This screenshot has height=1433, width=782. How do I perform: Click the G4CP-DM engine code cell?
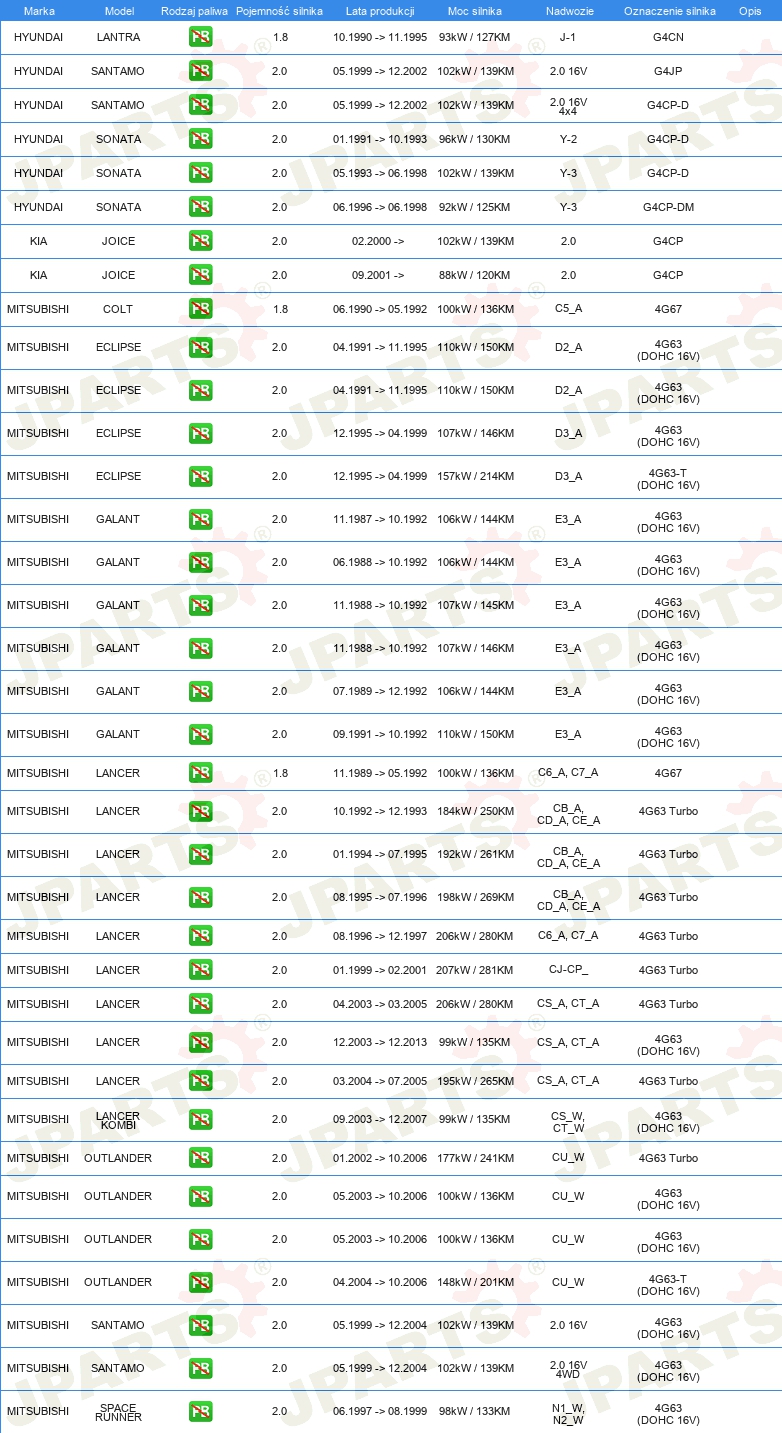tap(668, 207)
